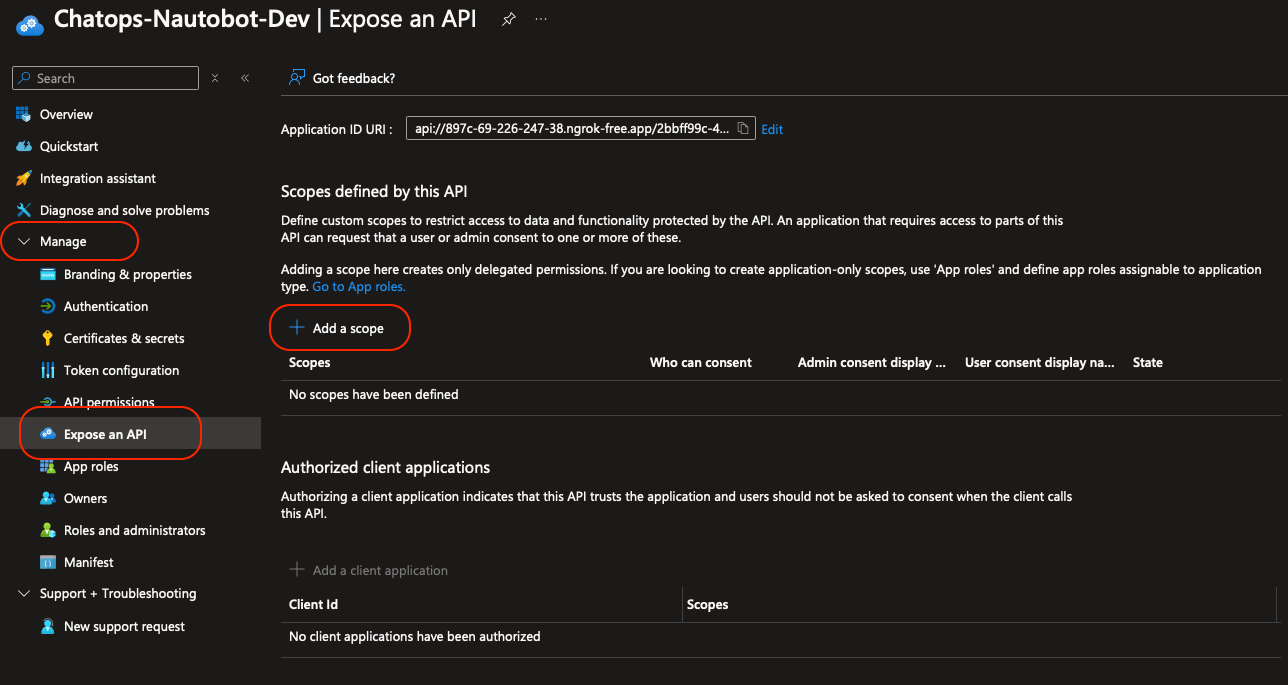1288x685 pixels.
Task: Click the Manifest icon
Action: pos(47,562)
